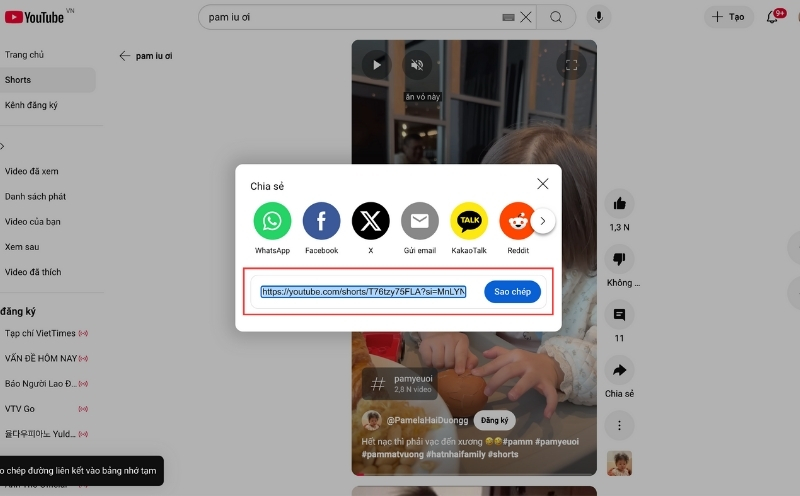Open VTV Go channel
This screenshot has height=496, width=800.
pos(20,409)
